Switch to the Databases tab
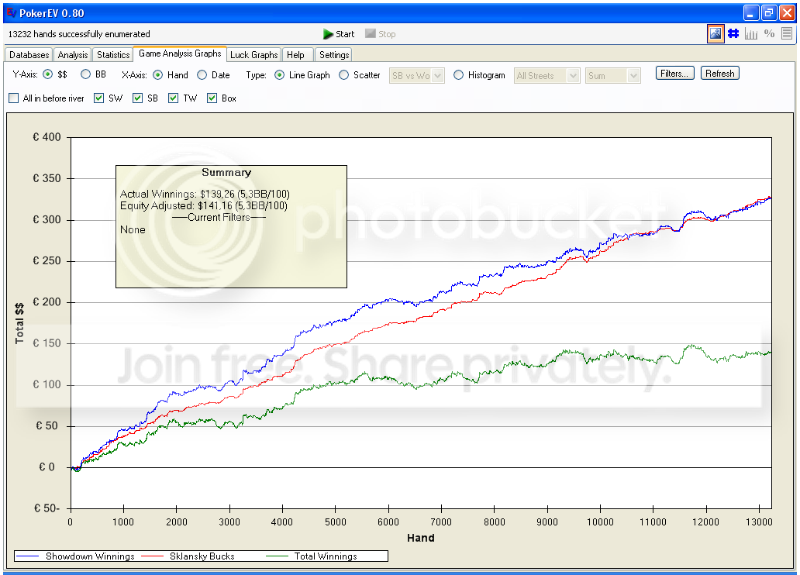Image resolution: width=800 pixels, height=575 pixels. tap(29, 55)
